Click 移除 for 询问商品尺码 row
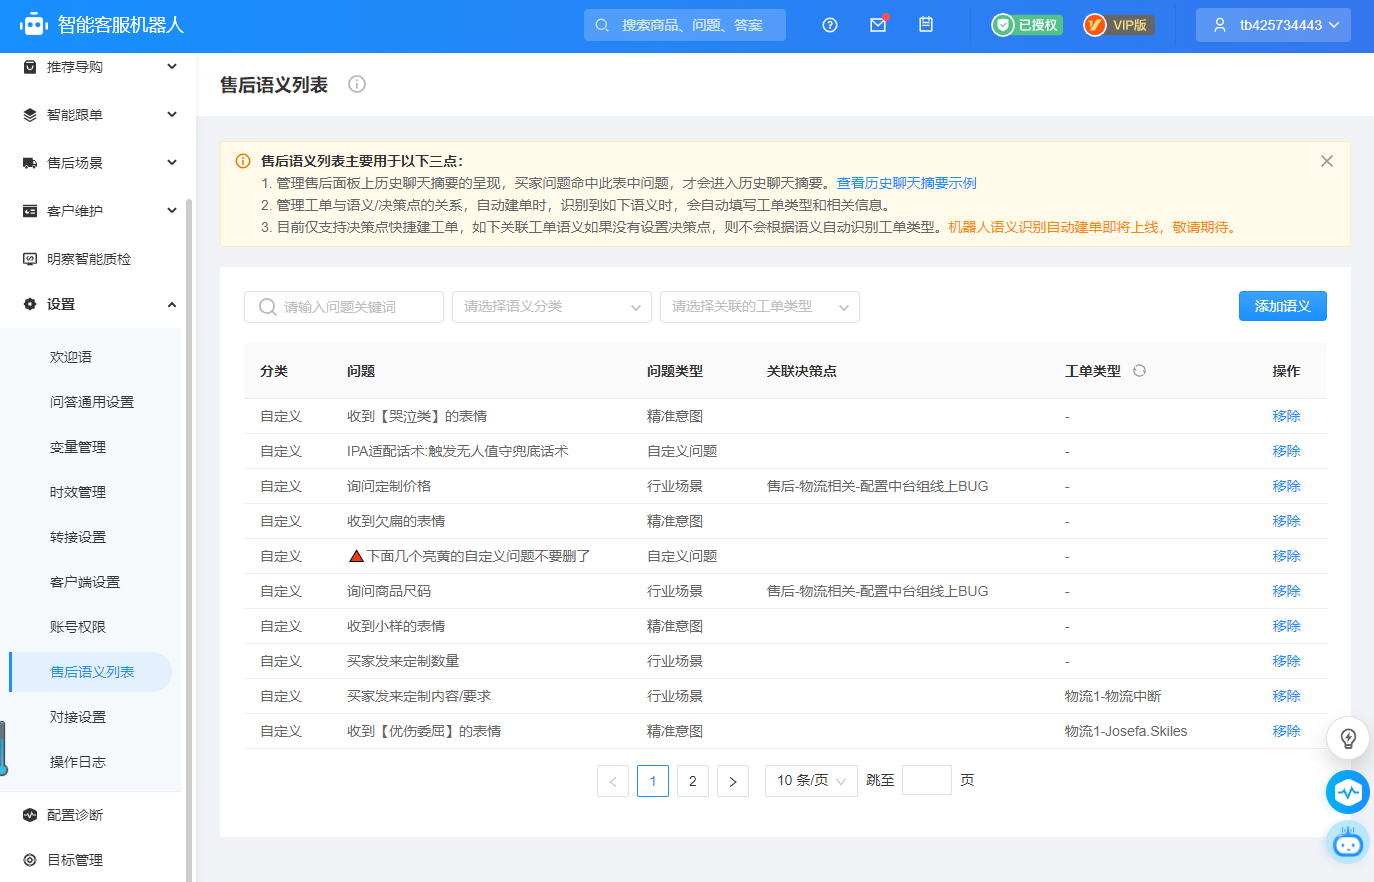Image resolution: width=1374 pixels, height=882 pixels. pos(1287,591)
